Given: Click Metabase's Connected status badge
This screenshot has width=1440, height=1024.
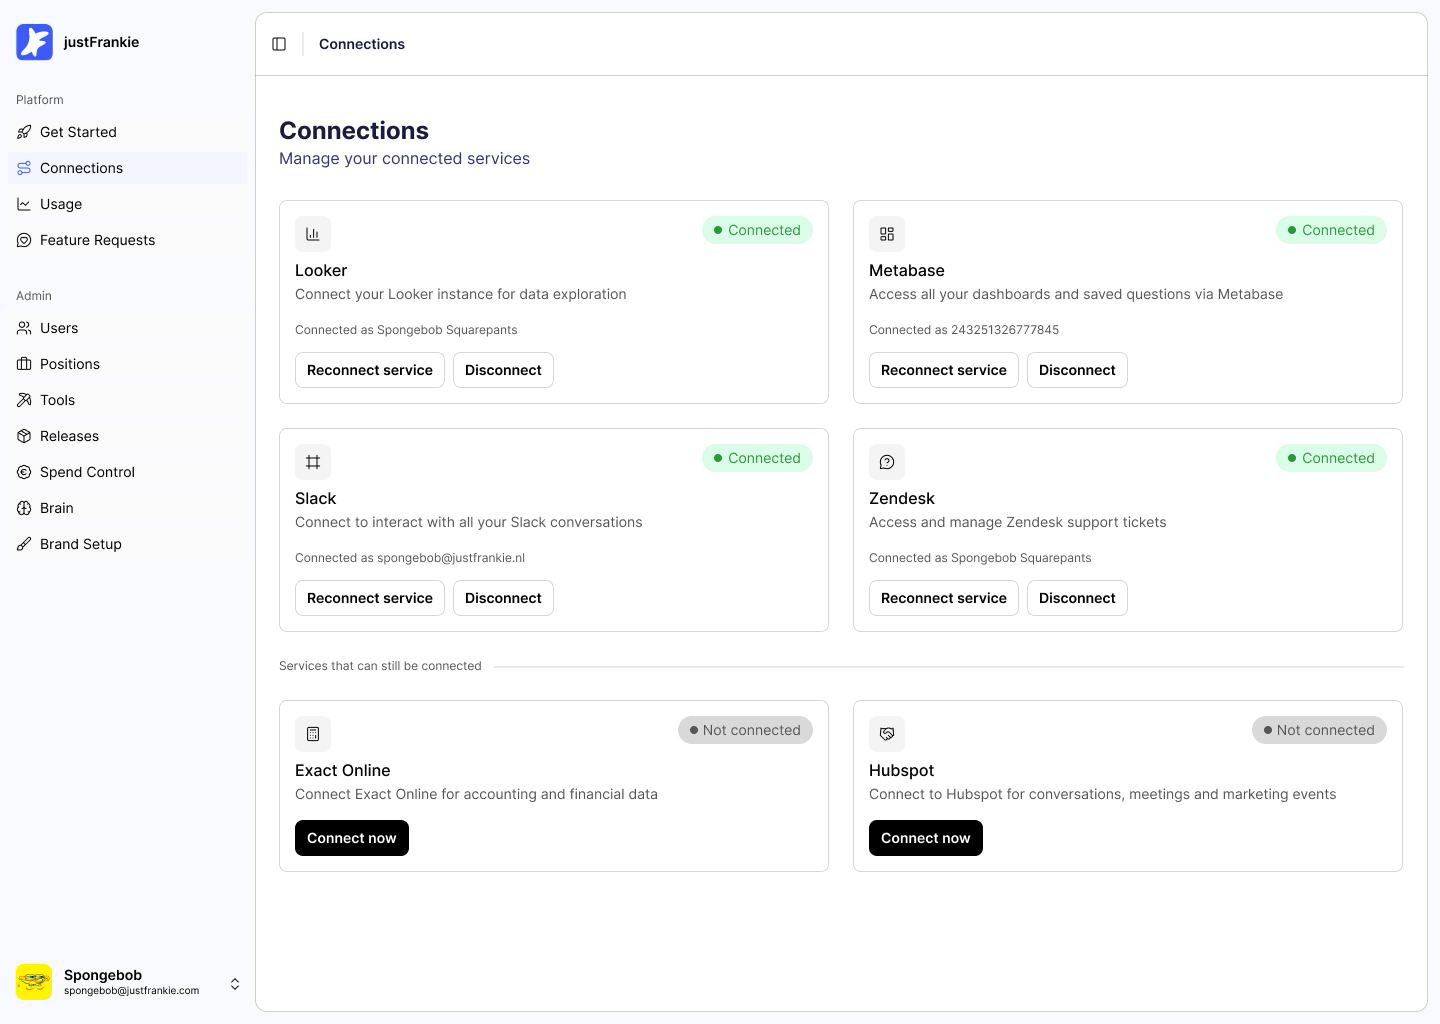Looking at the screenshot, I should pos(1331,230).
